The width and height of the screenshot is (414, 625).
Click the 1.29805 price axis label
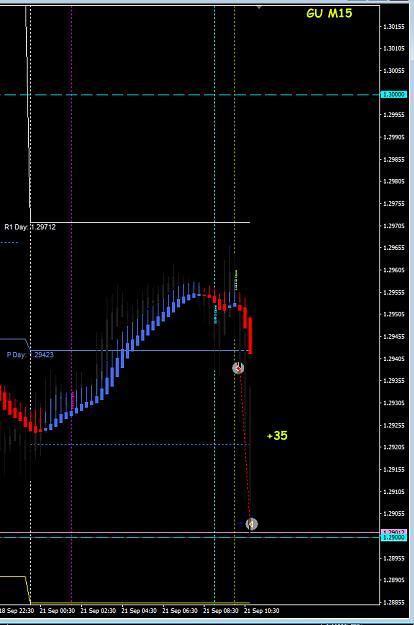pos(394,182)
